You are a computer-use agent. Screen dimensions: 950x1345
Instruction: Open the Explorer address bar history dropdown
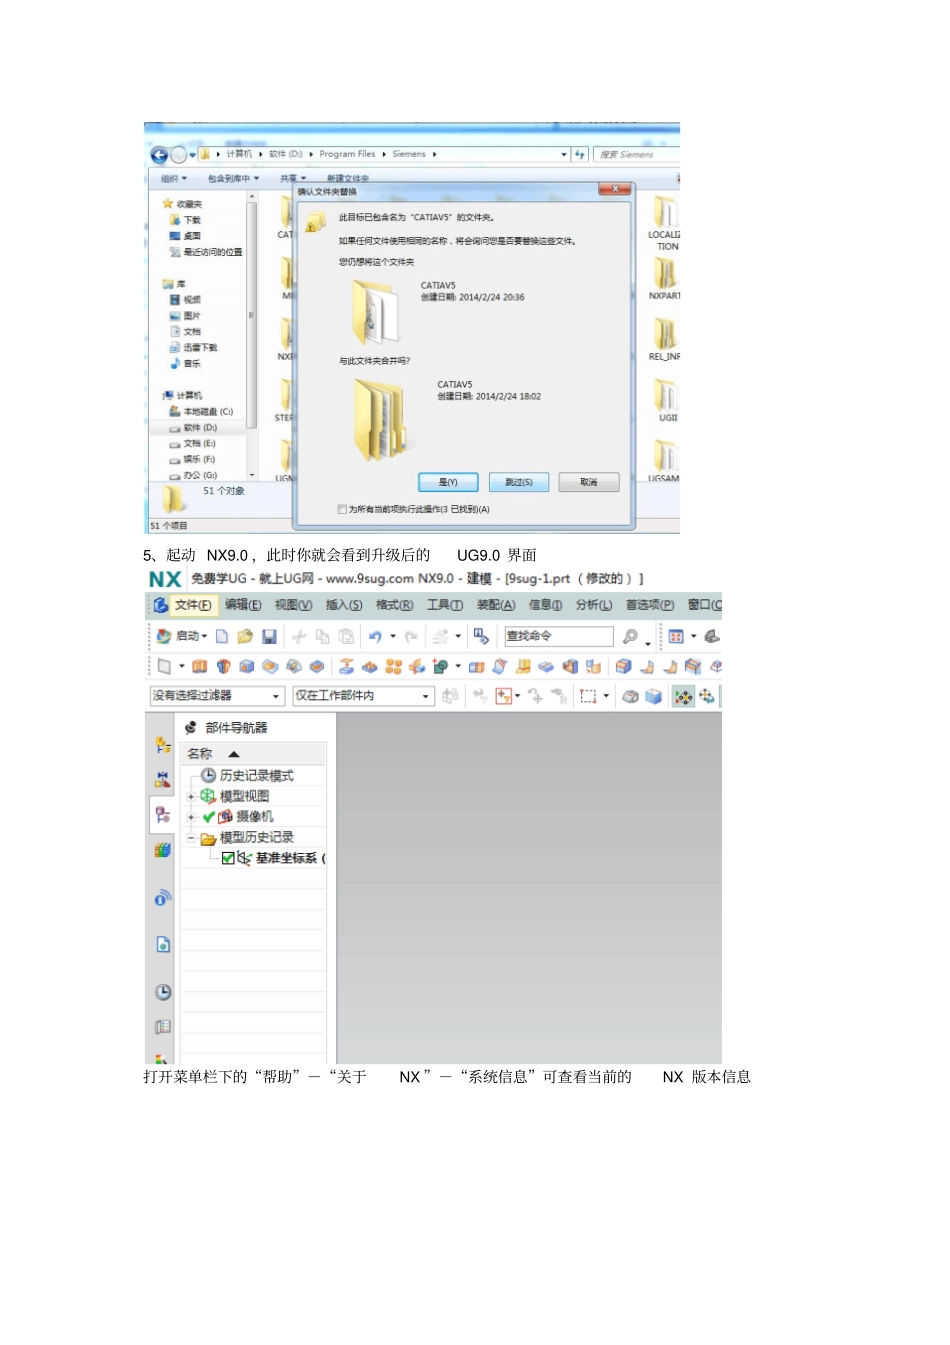(564, 154)
